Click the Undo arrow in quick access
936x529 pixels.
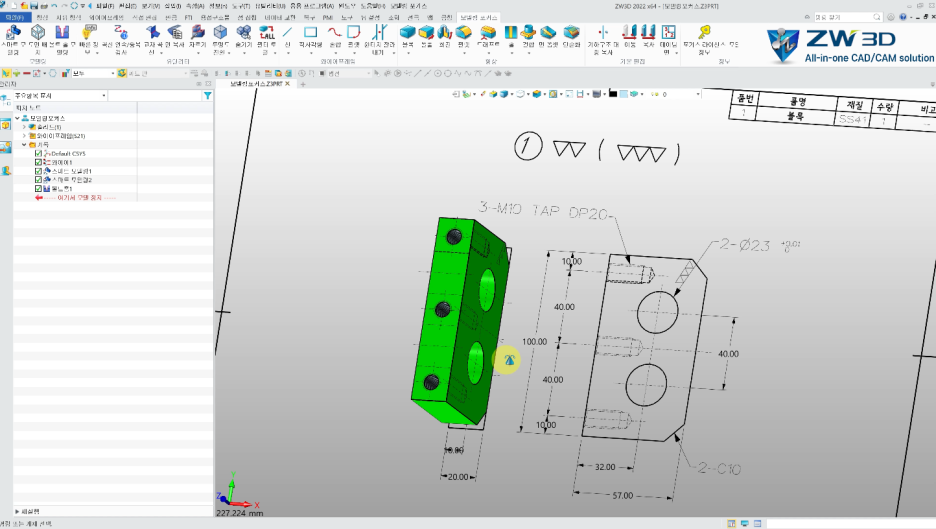tap(54, 5)
